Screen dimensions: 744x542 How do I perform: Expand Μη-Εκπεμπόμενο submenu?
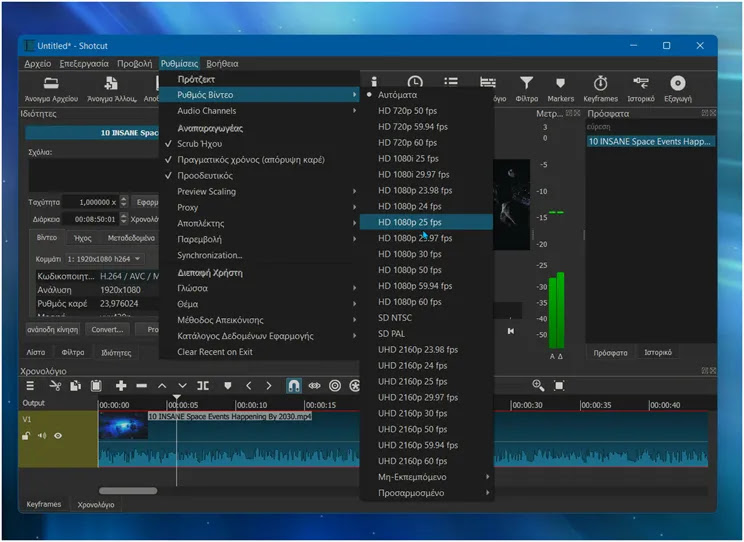click(x=427, y=477)
